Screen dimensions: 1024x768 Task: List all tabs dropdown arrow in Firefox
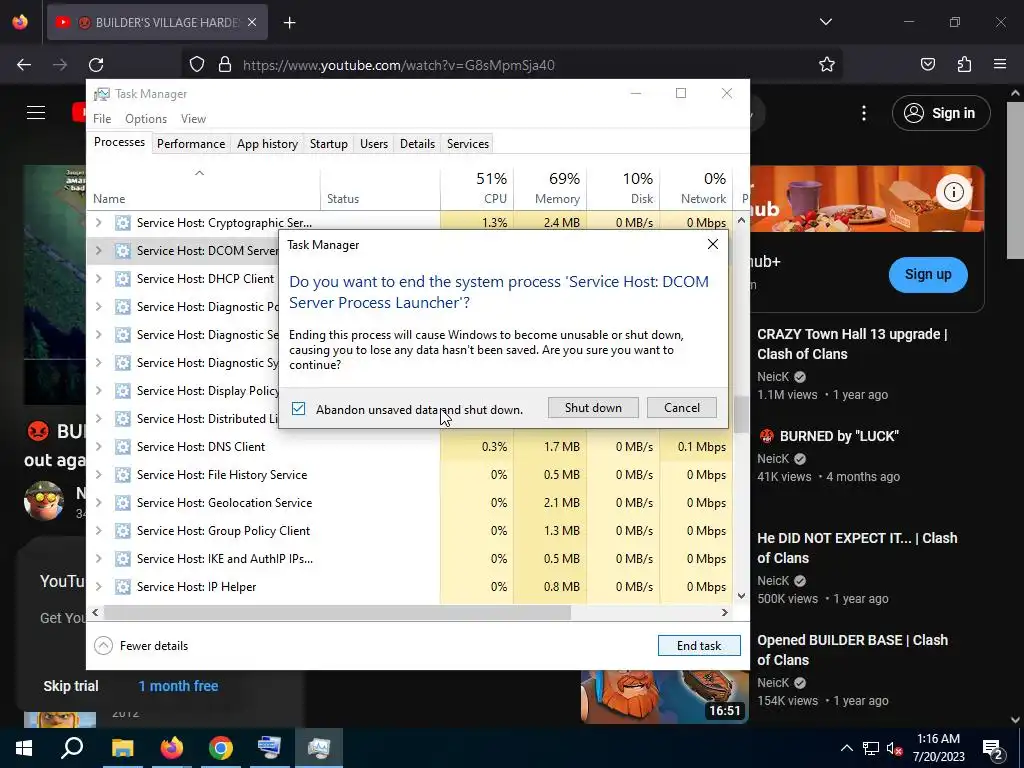coord(825,22)
